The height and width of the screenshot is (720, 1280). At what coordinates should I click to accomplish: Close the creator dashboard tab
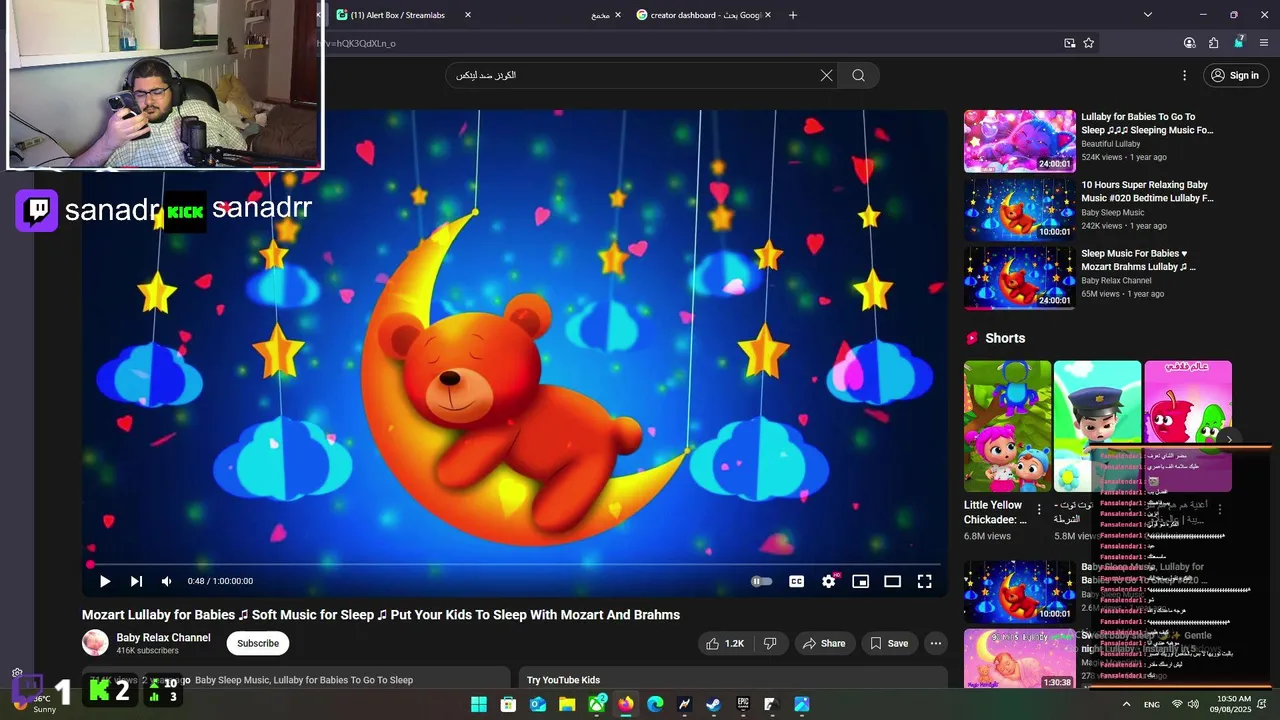[x=767, y=15]
